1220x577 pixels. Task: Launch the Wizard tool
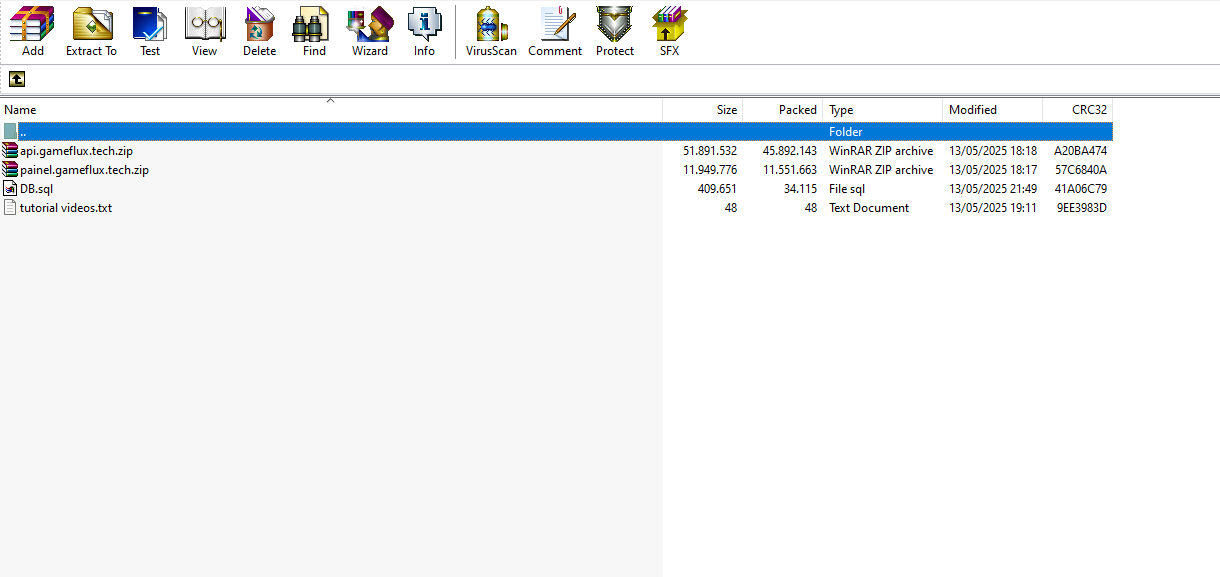pos(369,30)
